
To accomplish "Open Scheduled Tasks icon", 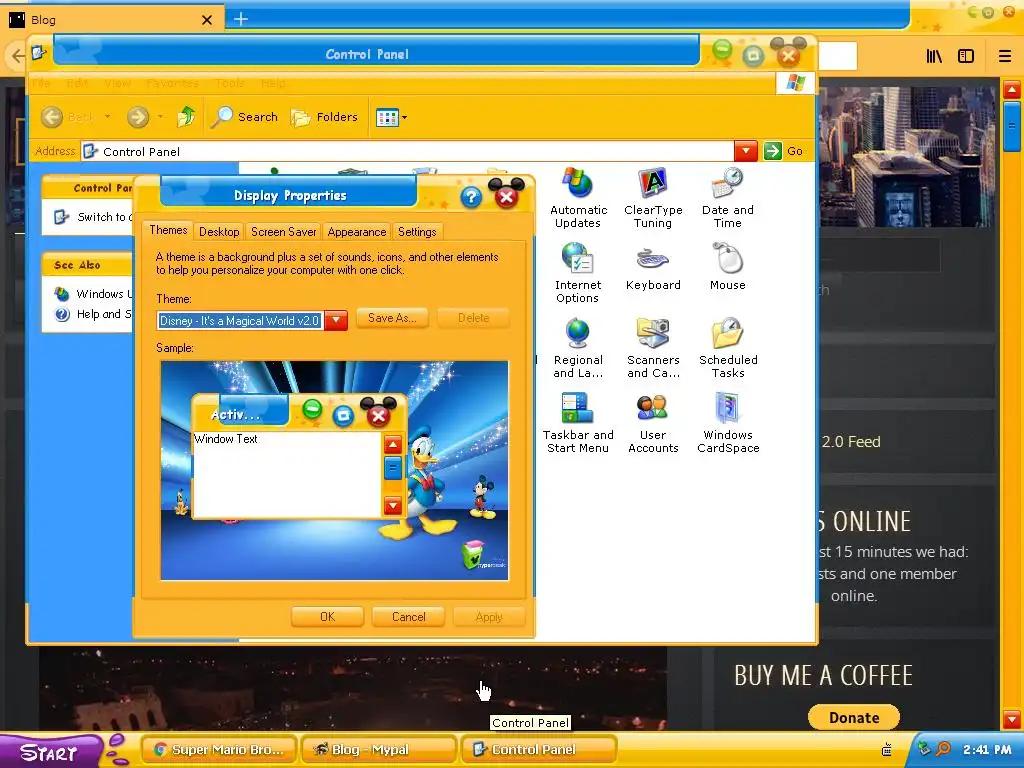I will [728, 347].
